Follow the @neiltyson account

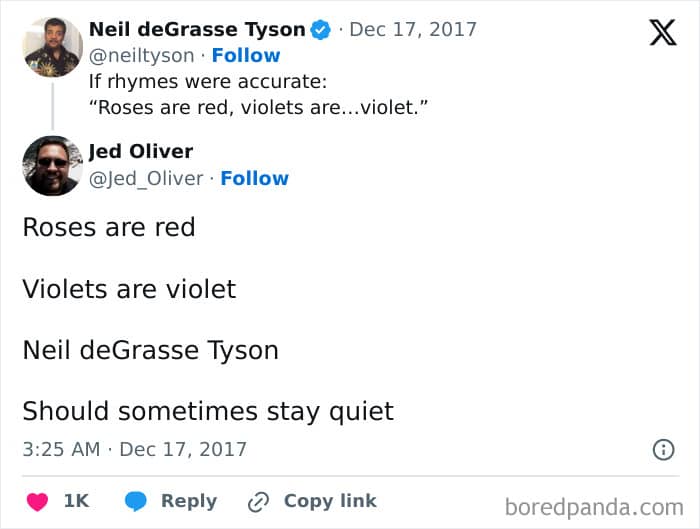point(246,56)
